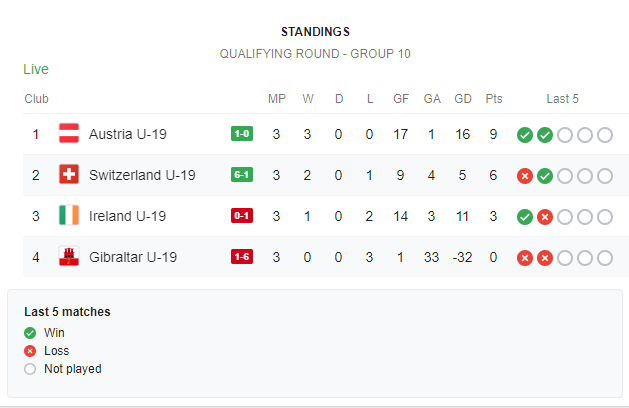Screen dimensions: 629x408
Task: Open Gibraltar's live 1-6 score badge
Action: click(242, 256)
